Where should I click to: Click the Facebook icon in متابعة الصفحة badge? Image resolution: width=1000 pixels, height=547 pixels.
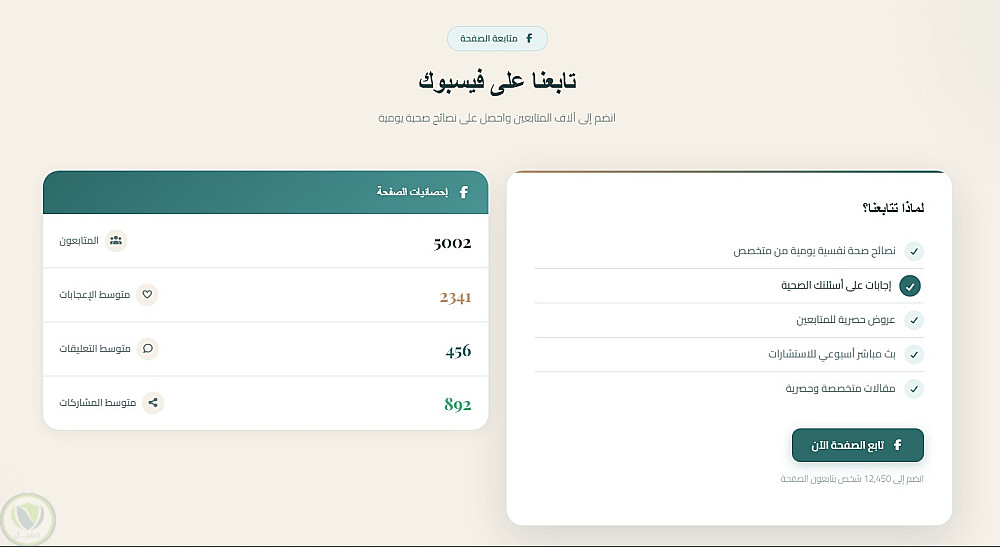click(529, 38)
